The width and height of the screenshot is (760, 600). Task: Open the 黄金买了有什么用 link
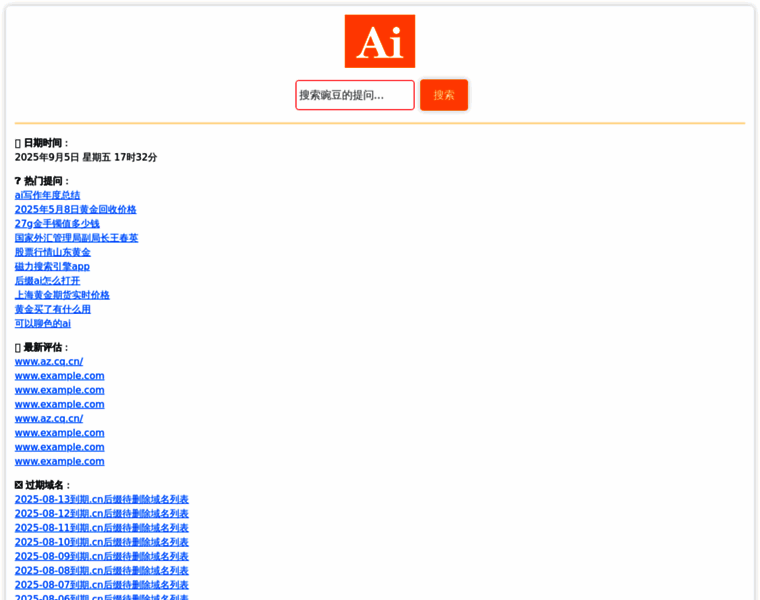click(53, 309)
